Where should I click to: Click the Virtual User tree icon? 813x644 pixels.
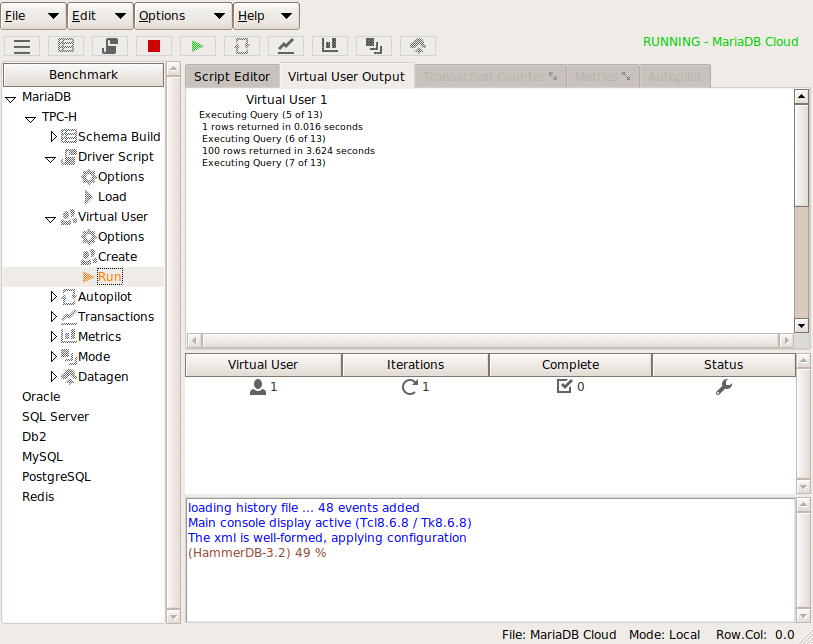pos(68,217)
